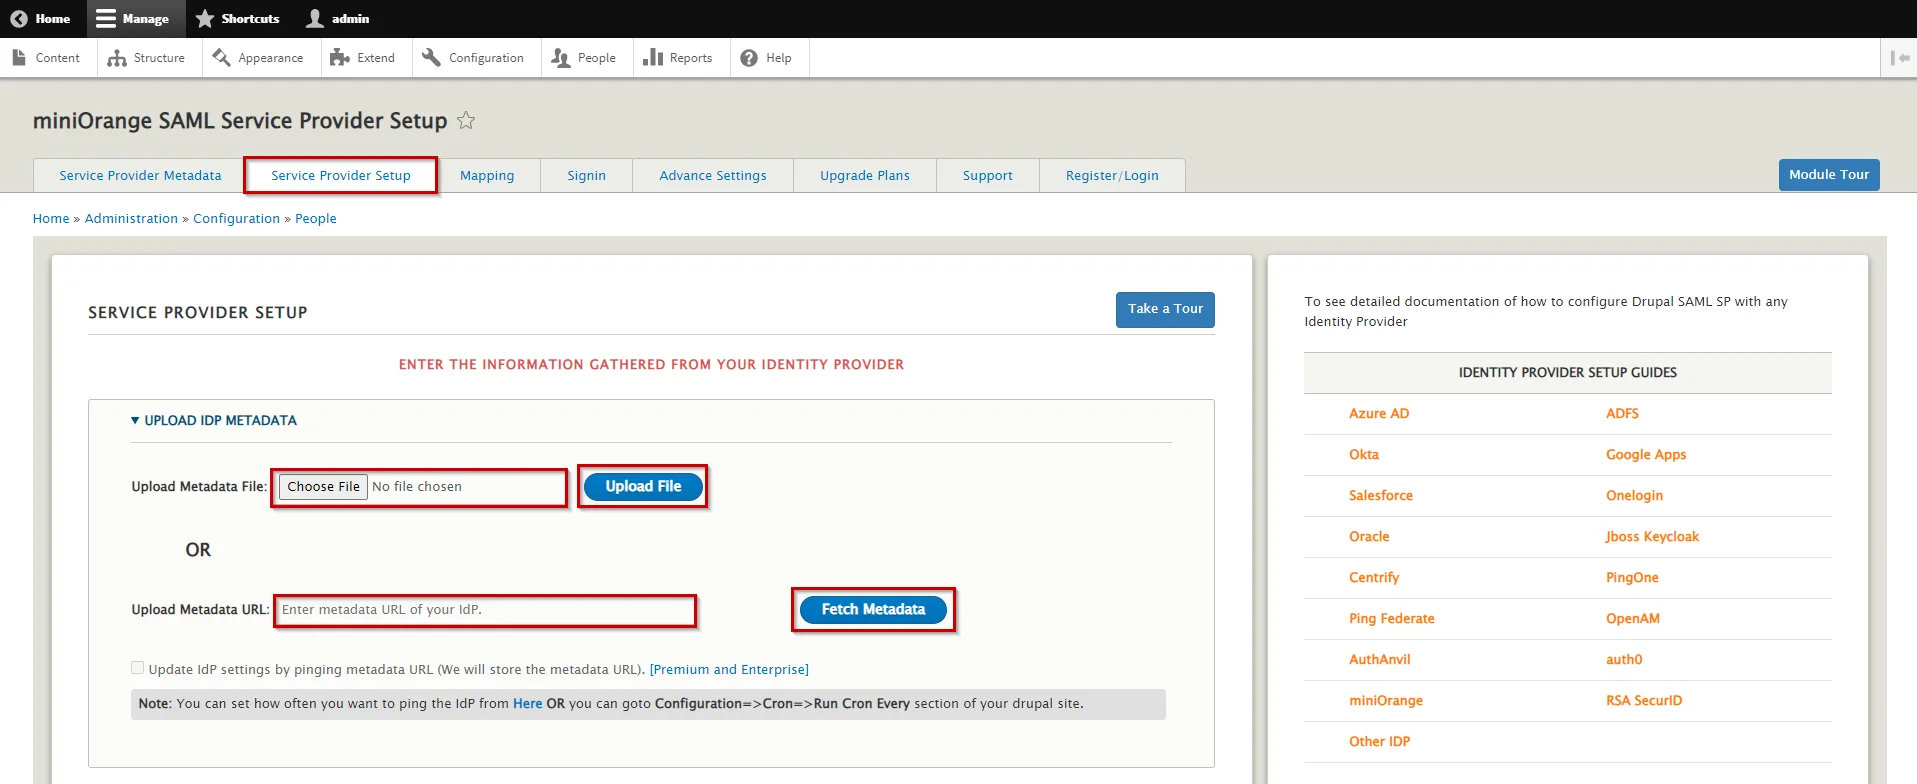This screenshot has width=1917, height=784.
Task: Open ADFS setup guide
Action: click(x=1622, y=413)
